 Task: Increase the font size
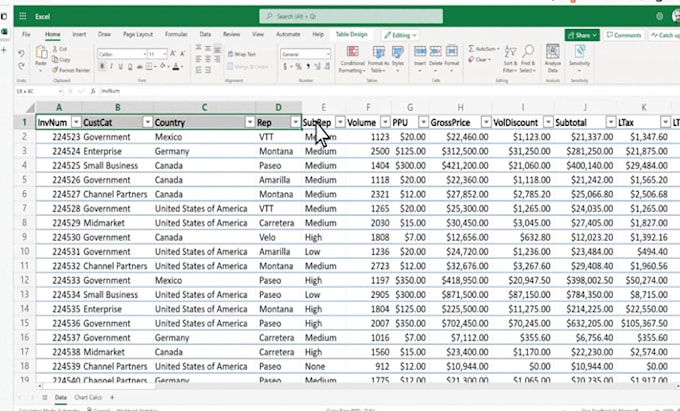click(x=173, y=54)
